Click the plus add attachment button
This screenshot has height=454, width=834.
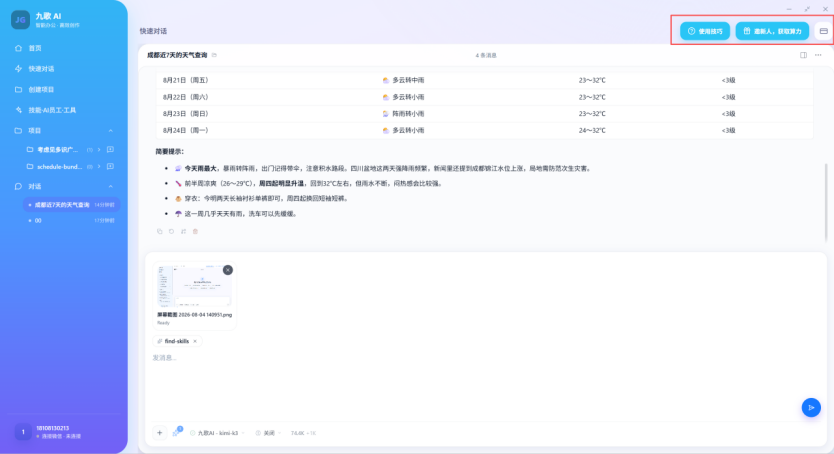(x=160, y=433)
